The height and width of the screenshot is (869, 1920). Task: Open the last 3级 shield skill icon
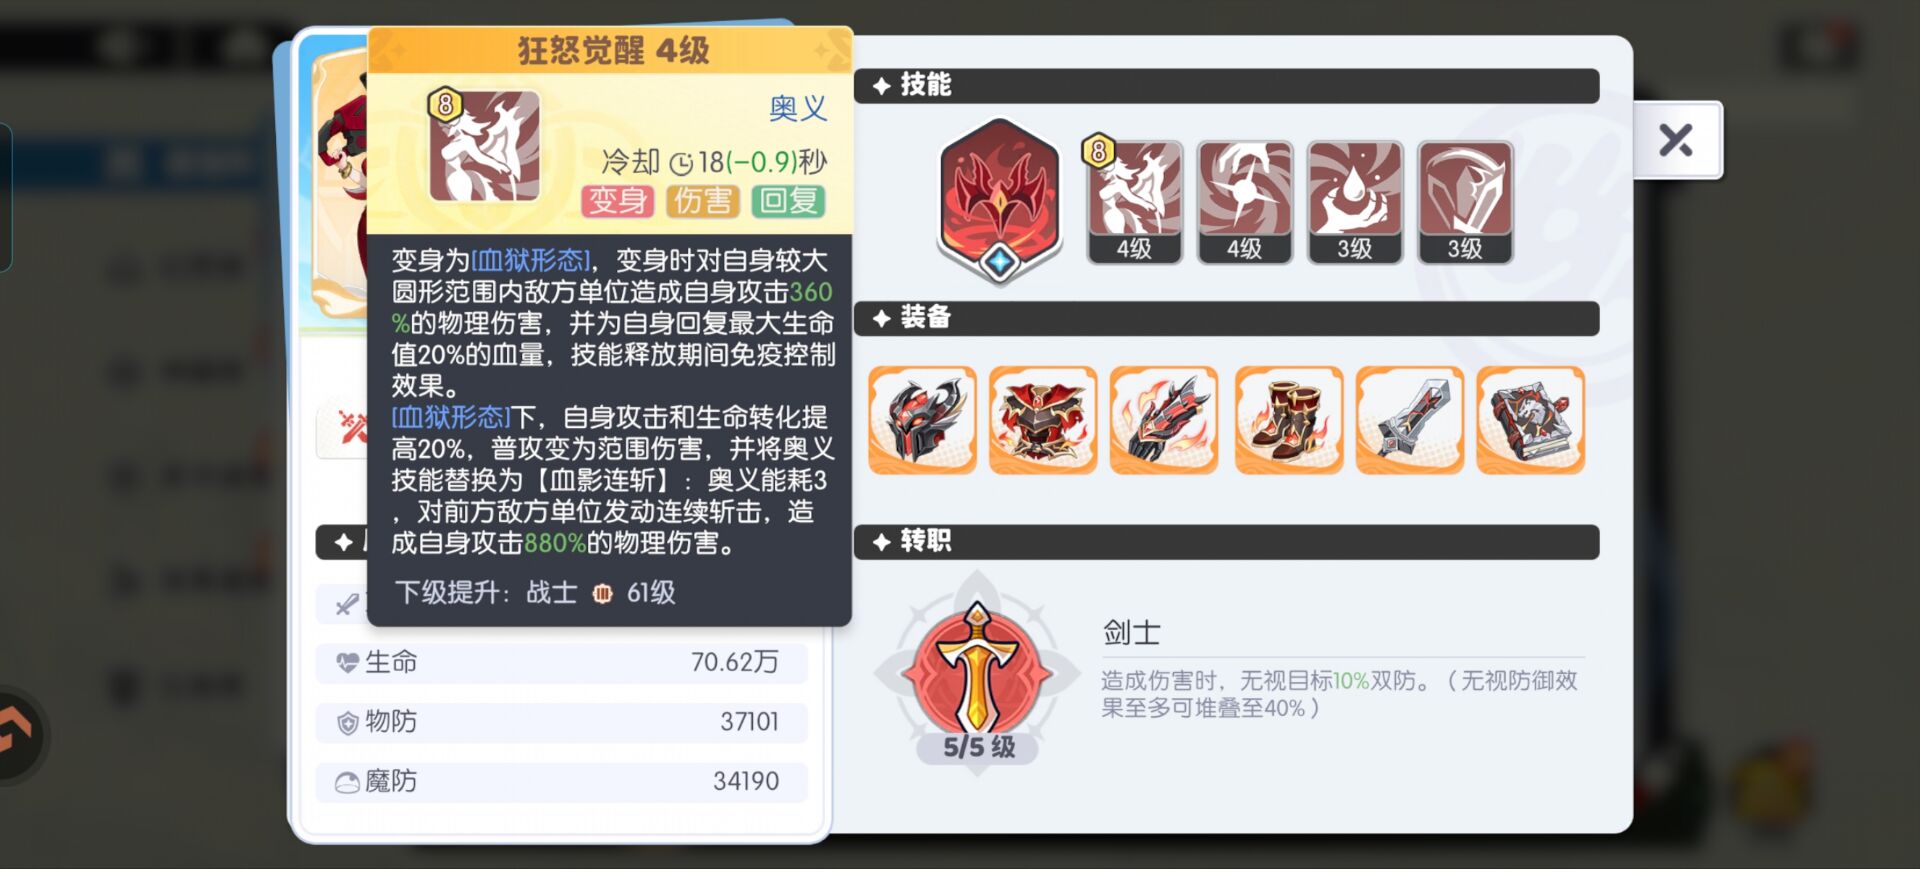click(x=1465, y=201)
